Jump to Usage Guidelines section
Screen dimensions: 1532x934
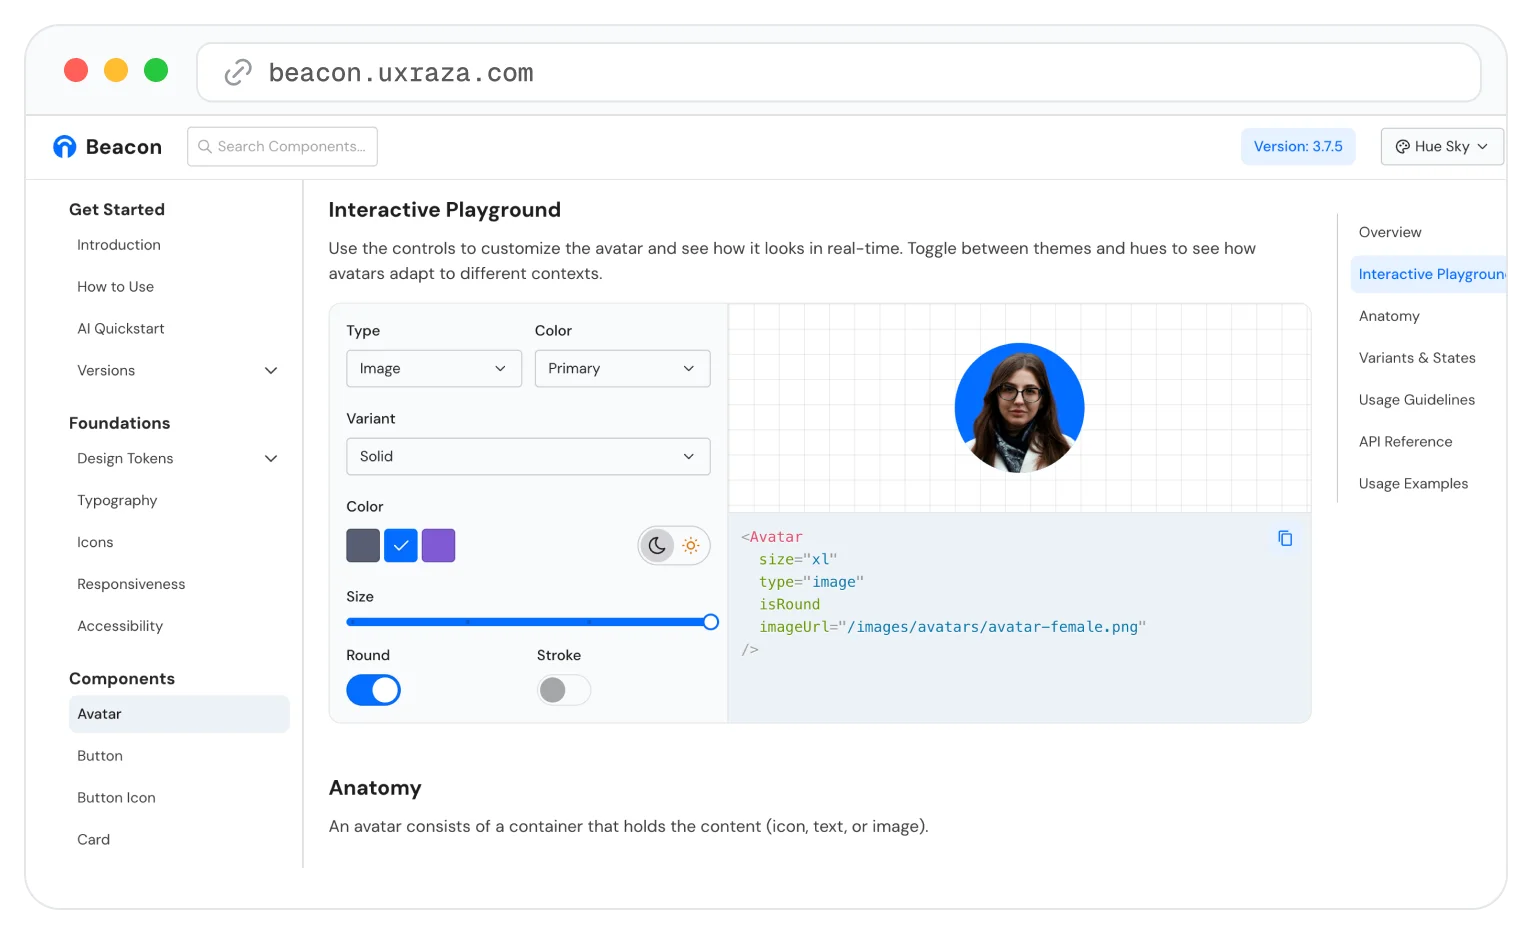click(1416, 400)
